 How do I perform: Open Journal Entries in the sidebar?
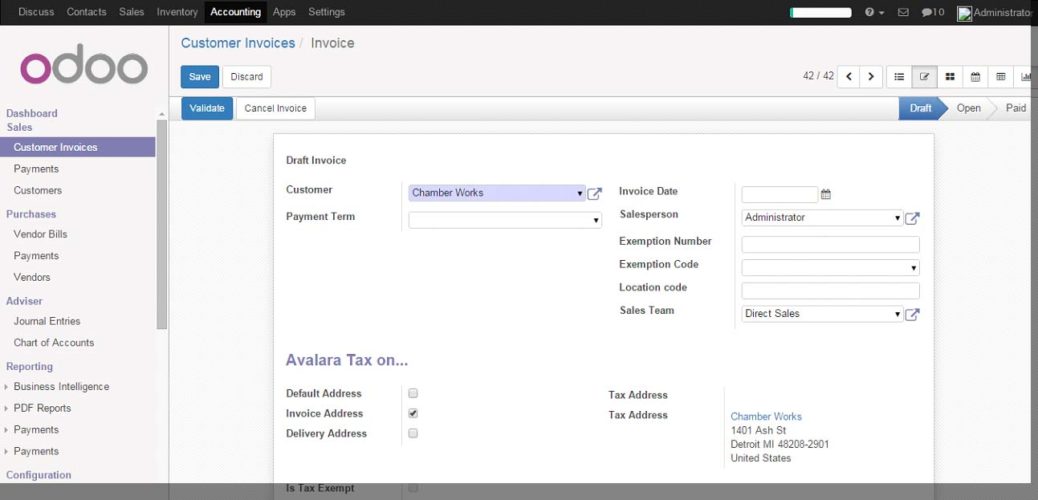click(x=47, y=321)
